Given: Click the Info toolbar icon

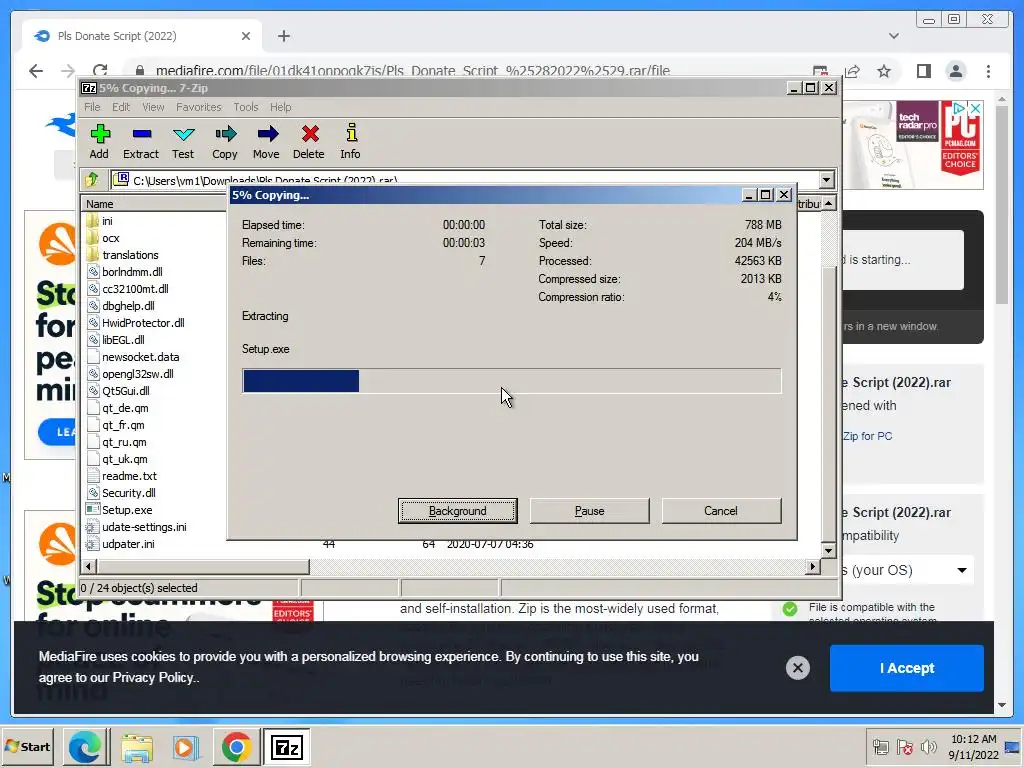Looking at the screenshot, I should pyautogui.click(x=351, y=142).
